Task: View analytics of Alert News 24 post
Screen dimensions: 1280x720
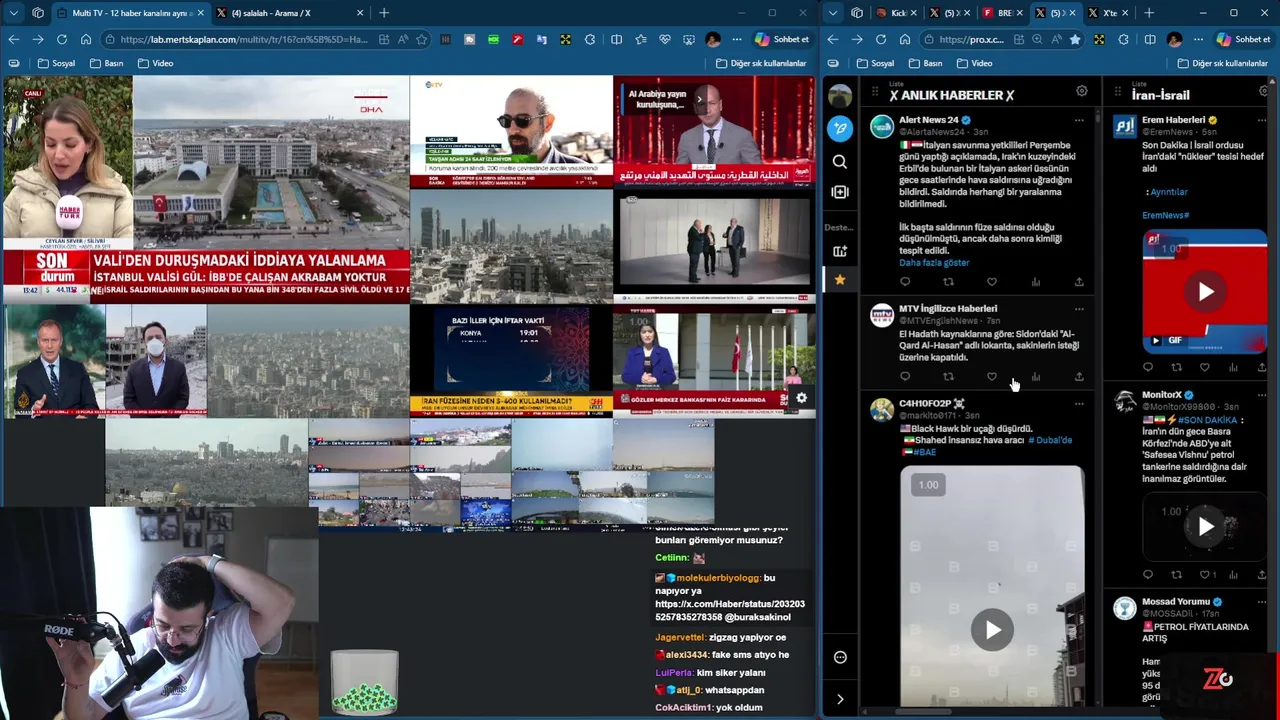Action: pos(1035,282)
